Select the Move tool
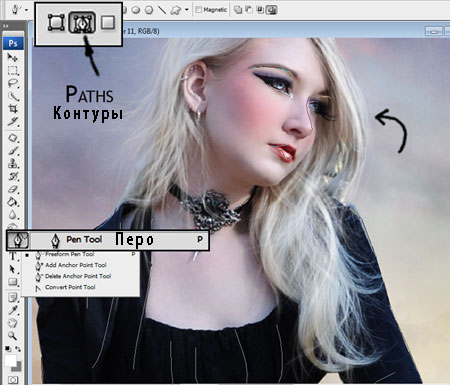The width and height of the screenshot is (450, 385). point(13,58)
